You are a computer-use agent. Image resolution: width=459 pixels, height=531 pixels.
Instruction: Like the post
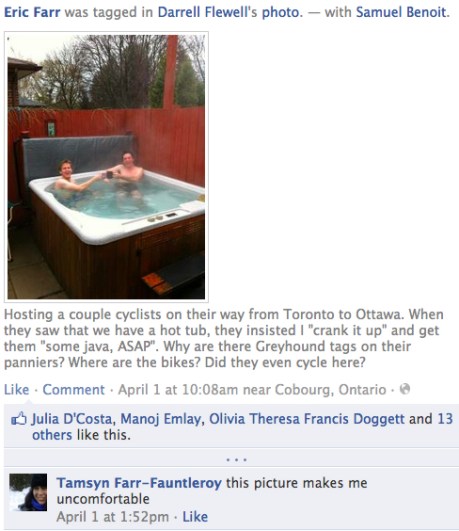pyautogui.click(x=17, y=389)
